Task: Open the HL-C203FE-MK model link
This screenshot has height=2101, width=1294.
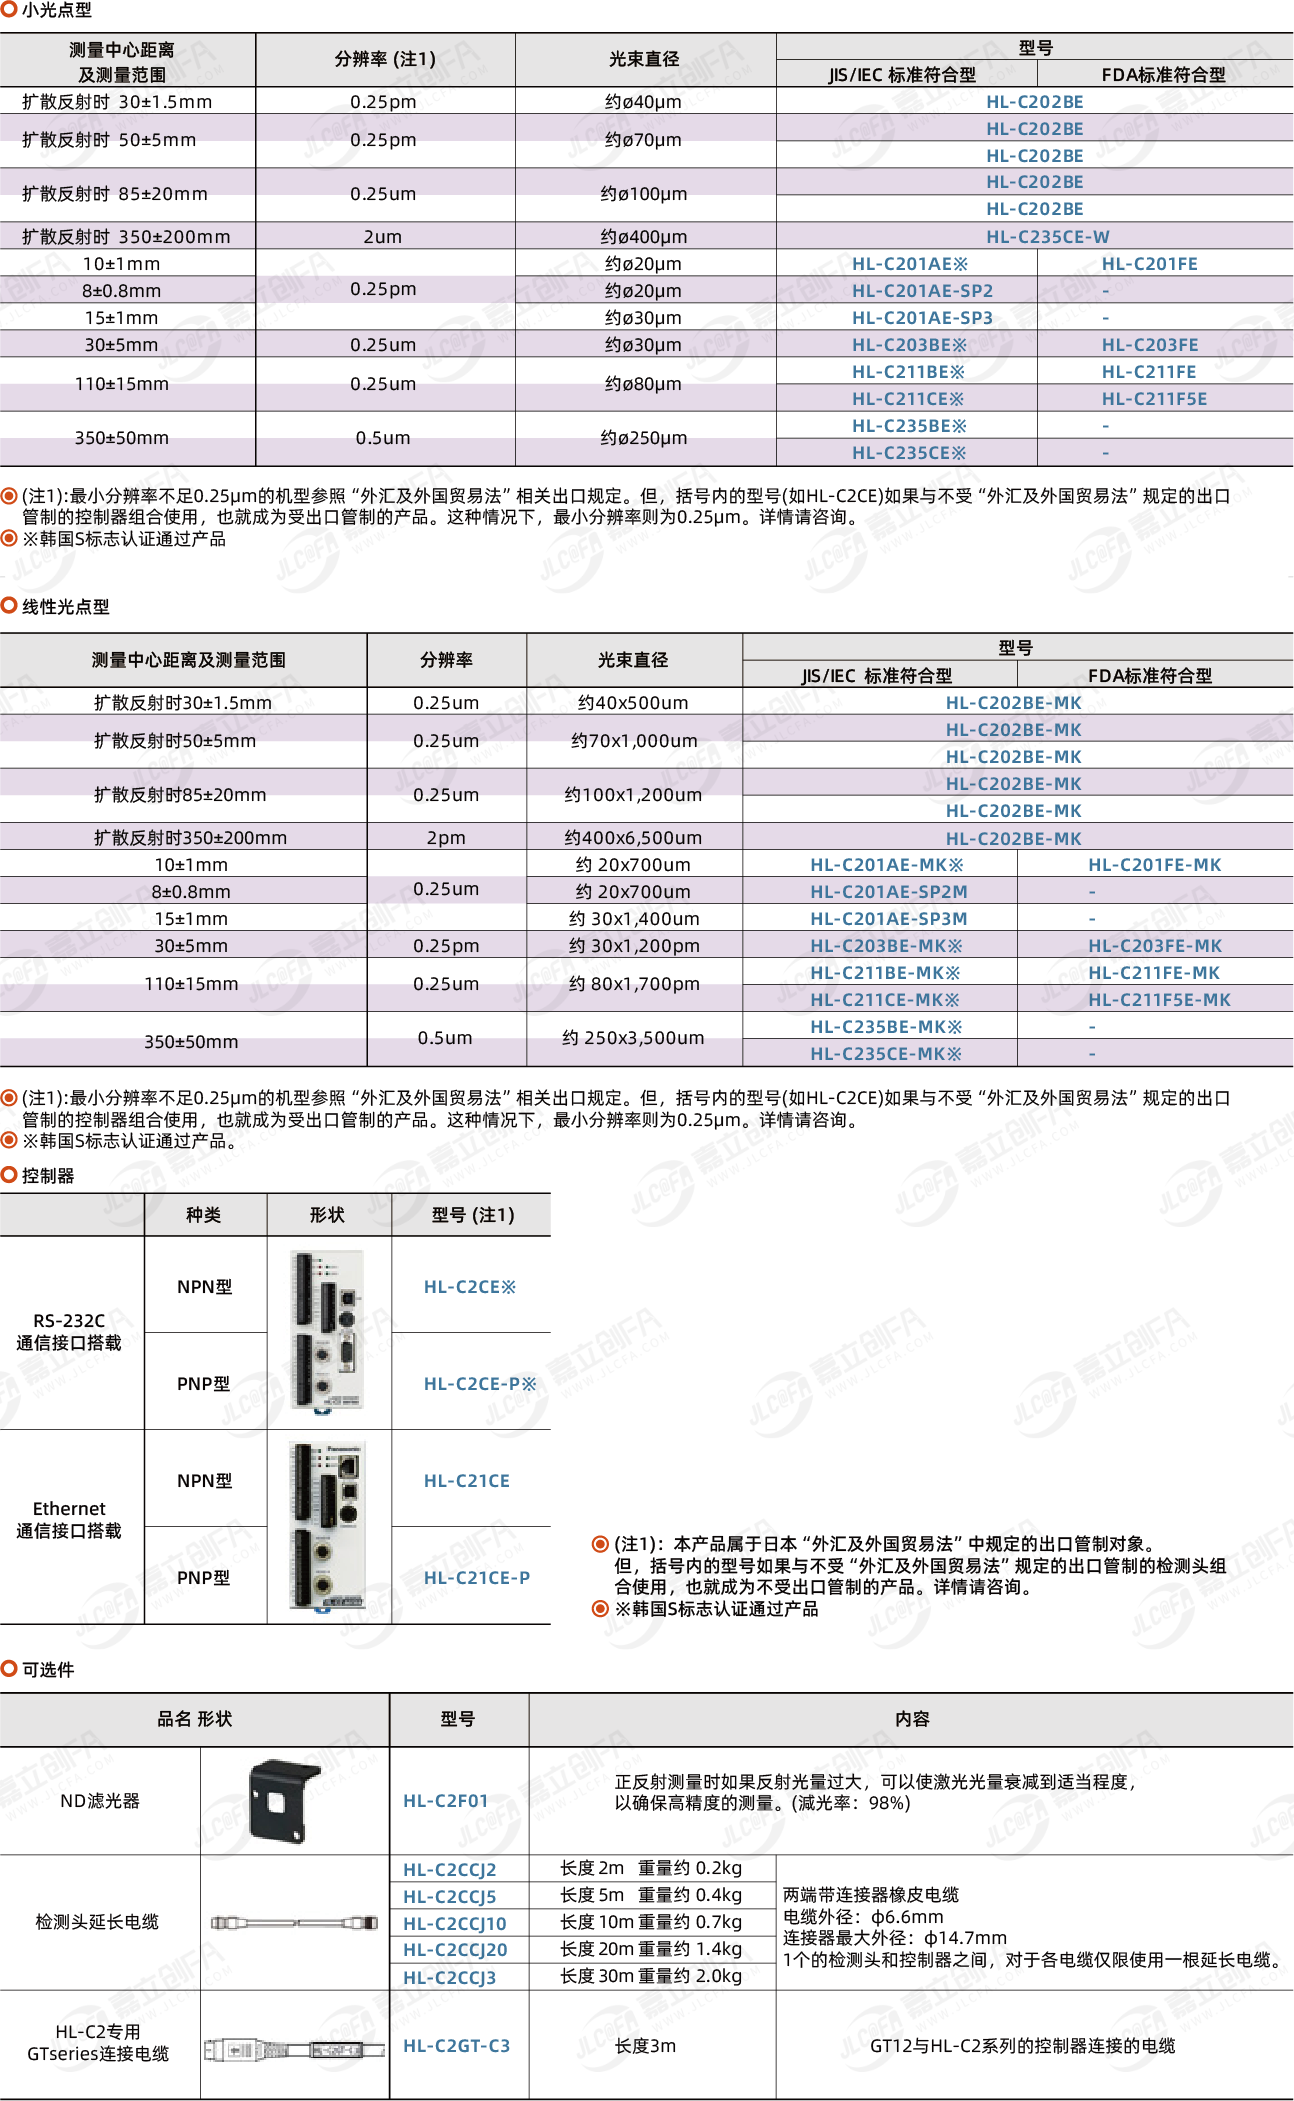Action: coord(1155,946)
